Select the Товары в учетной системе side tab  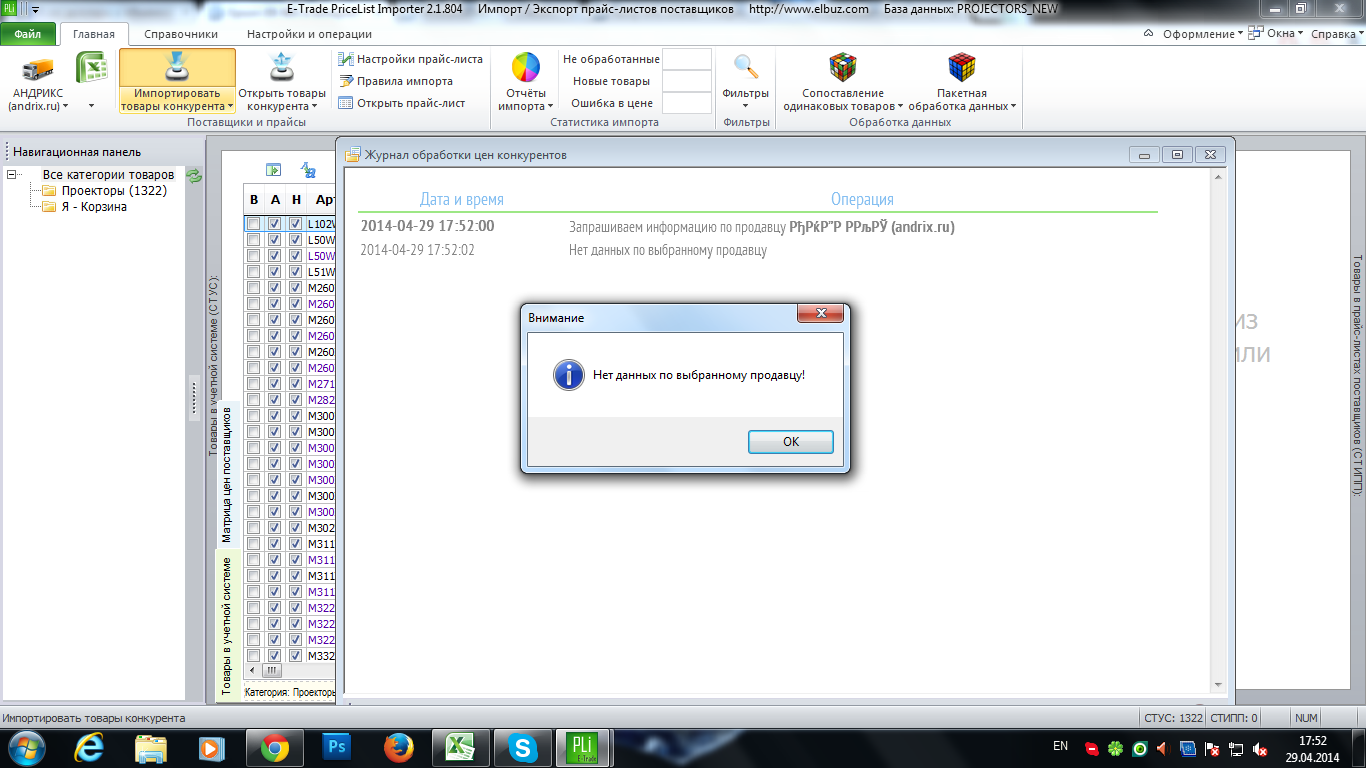(226, 626)
